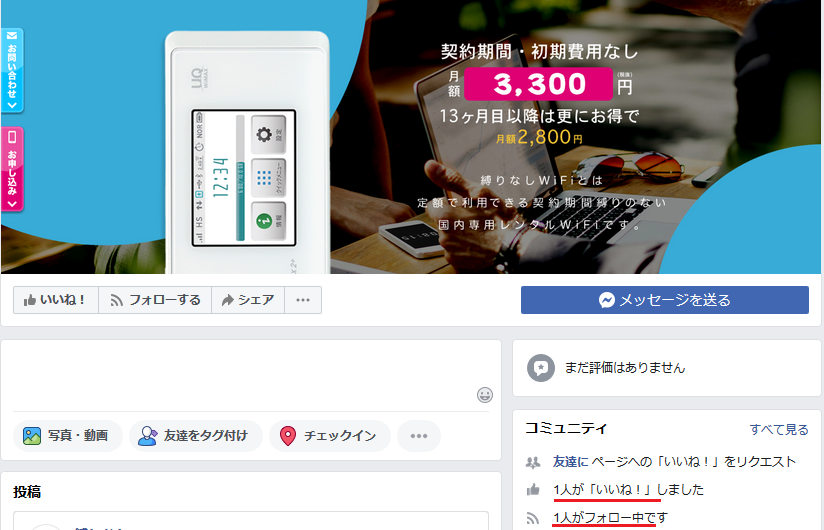Expand the お申し込み pink side tab

(12, 169)
